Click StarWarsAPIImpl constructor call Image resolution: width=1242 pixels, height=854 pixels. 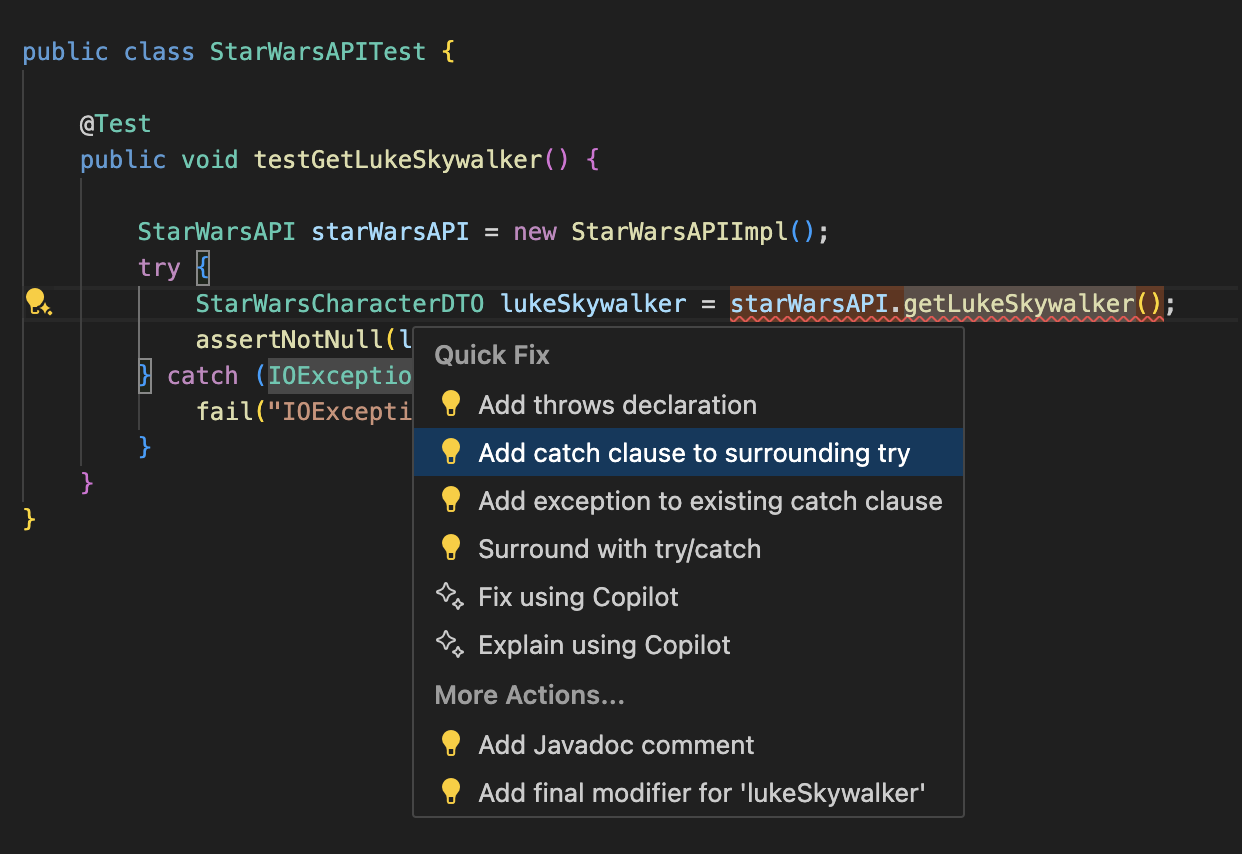679,232
